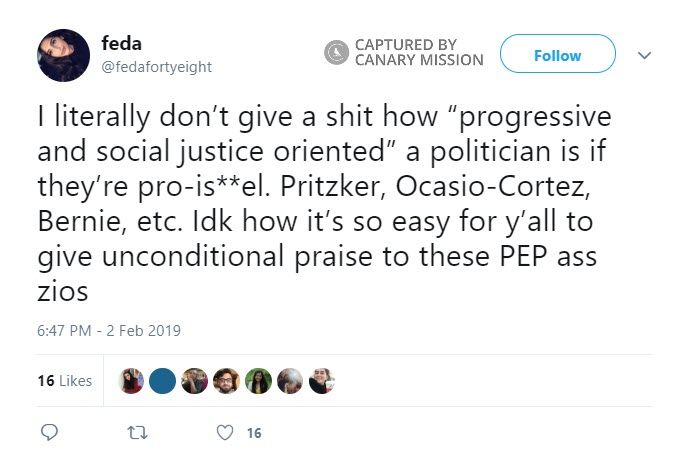Viewport: 687px width, 468px height.
Task: Click the "Captured by Canary Mission" label
Action: pyautogui.click(x=418, y=53)
